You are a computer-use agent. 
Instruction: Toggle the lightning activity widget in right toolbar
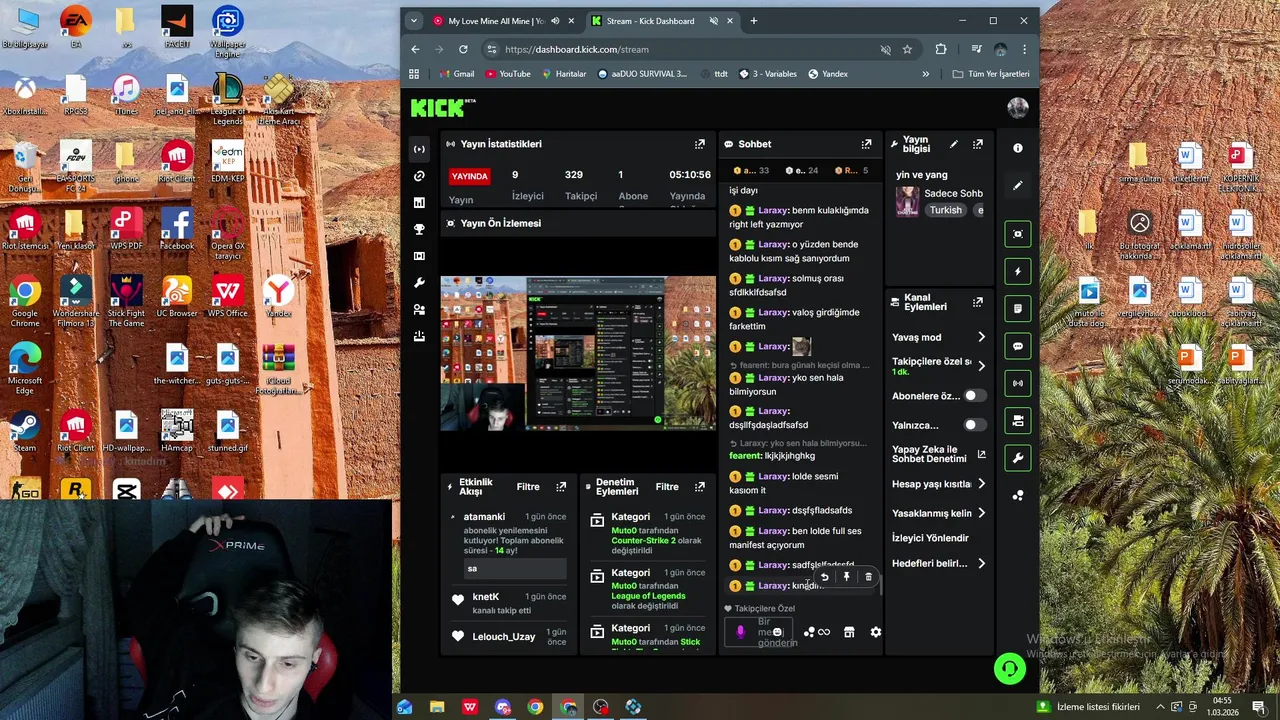click(x=1018, y=271)
